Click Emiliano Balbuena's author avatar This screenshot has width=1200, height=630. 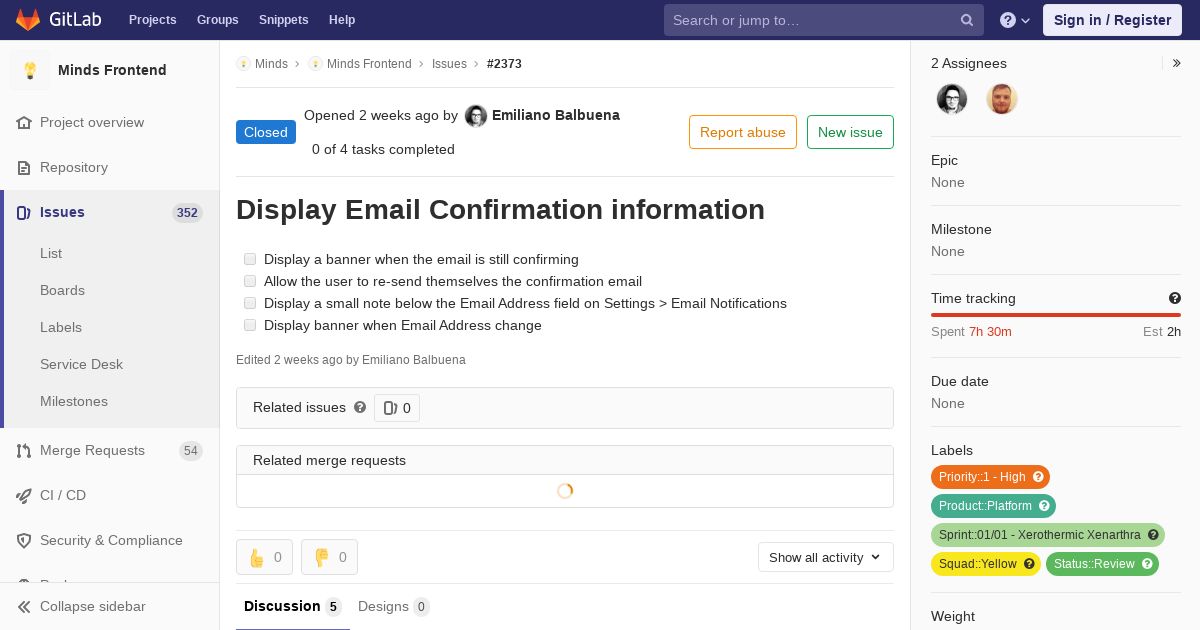click(x=476, y=116)
